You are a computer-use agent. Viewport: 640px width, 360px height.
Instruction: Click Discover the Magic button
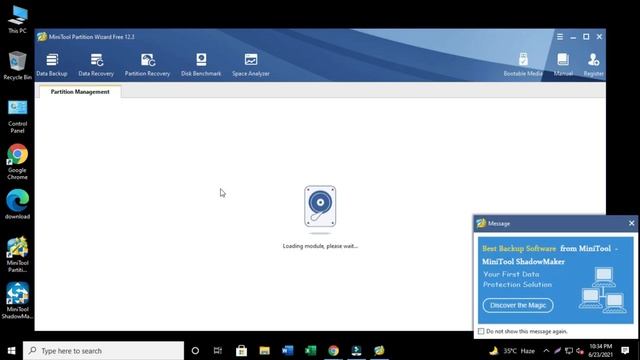point(518,305)
